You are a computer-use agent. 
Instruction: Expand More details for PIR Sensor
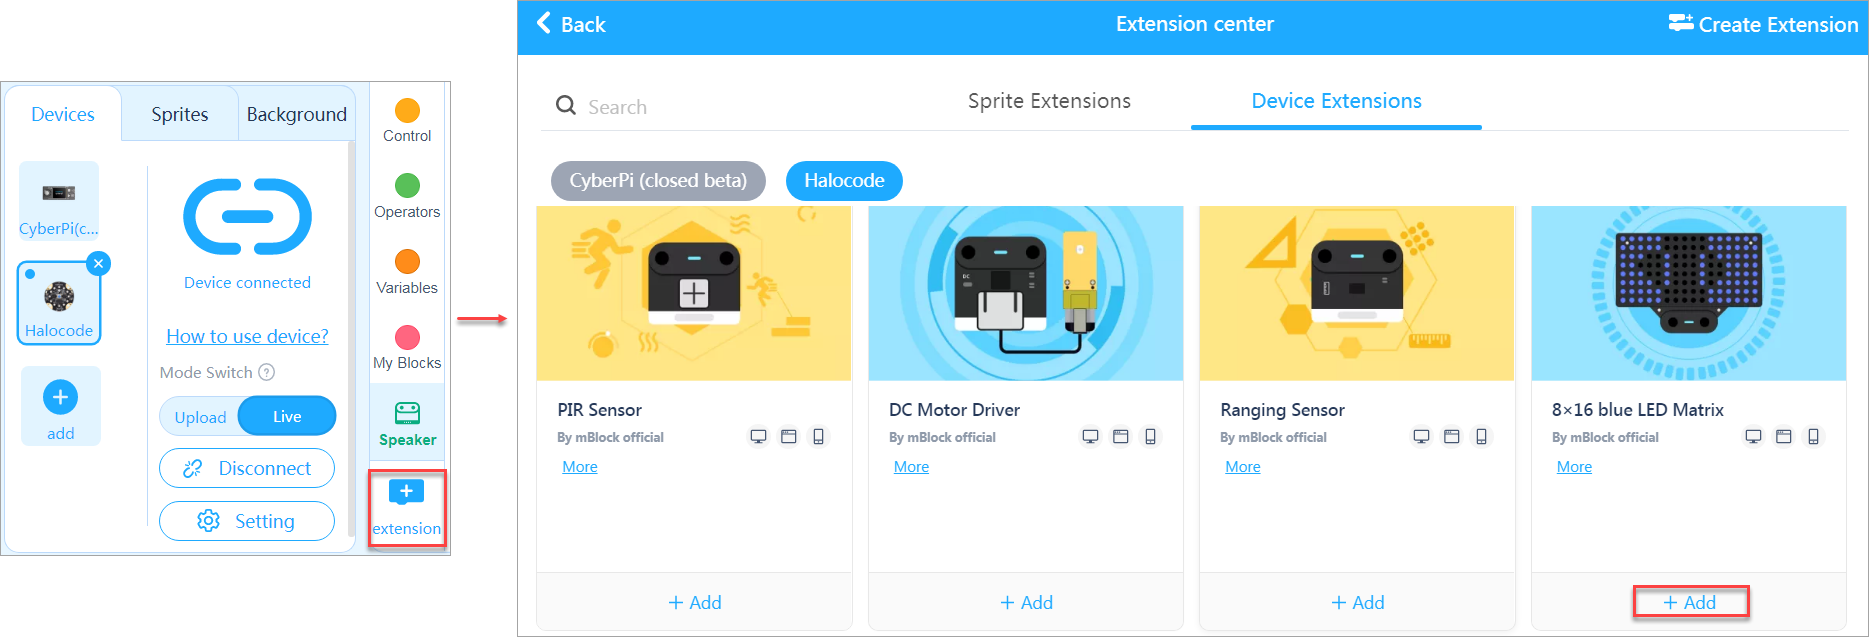tap(580, 467)
